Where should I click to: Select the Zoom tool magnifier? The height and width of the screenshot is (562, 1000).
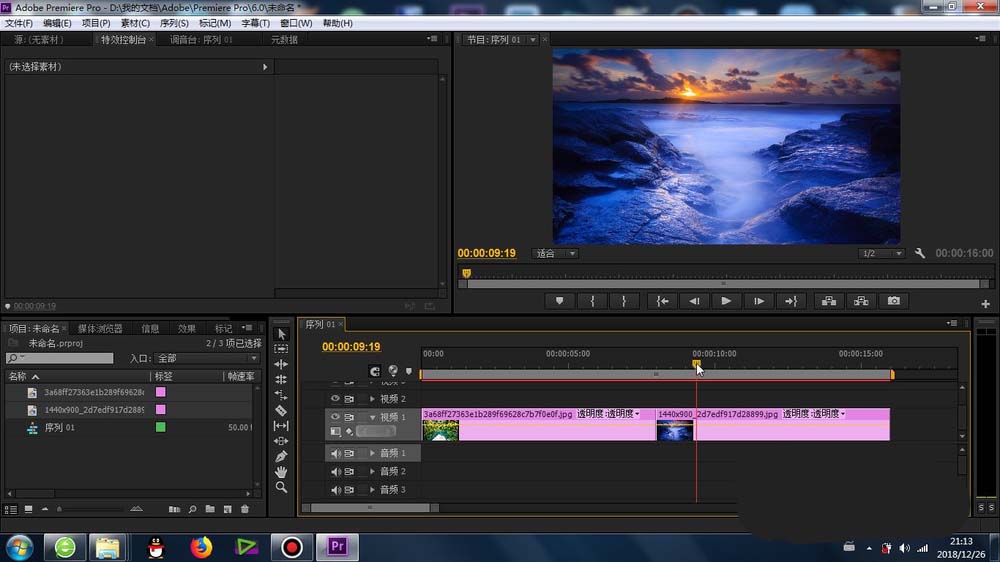281,487
